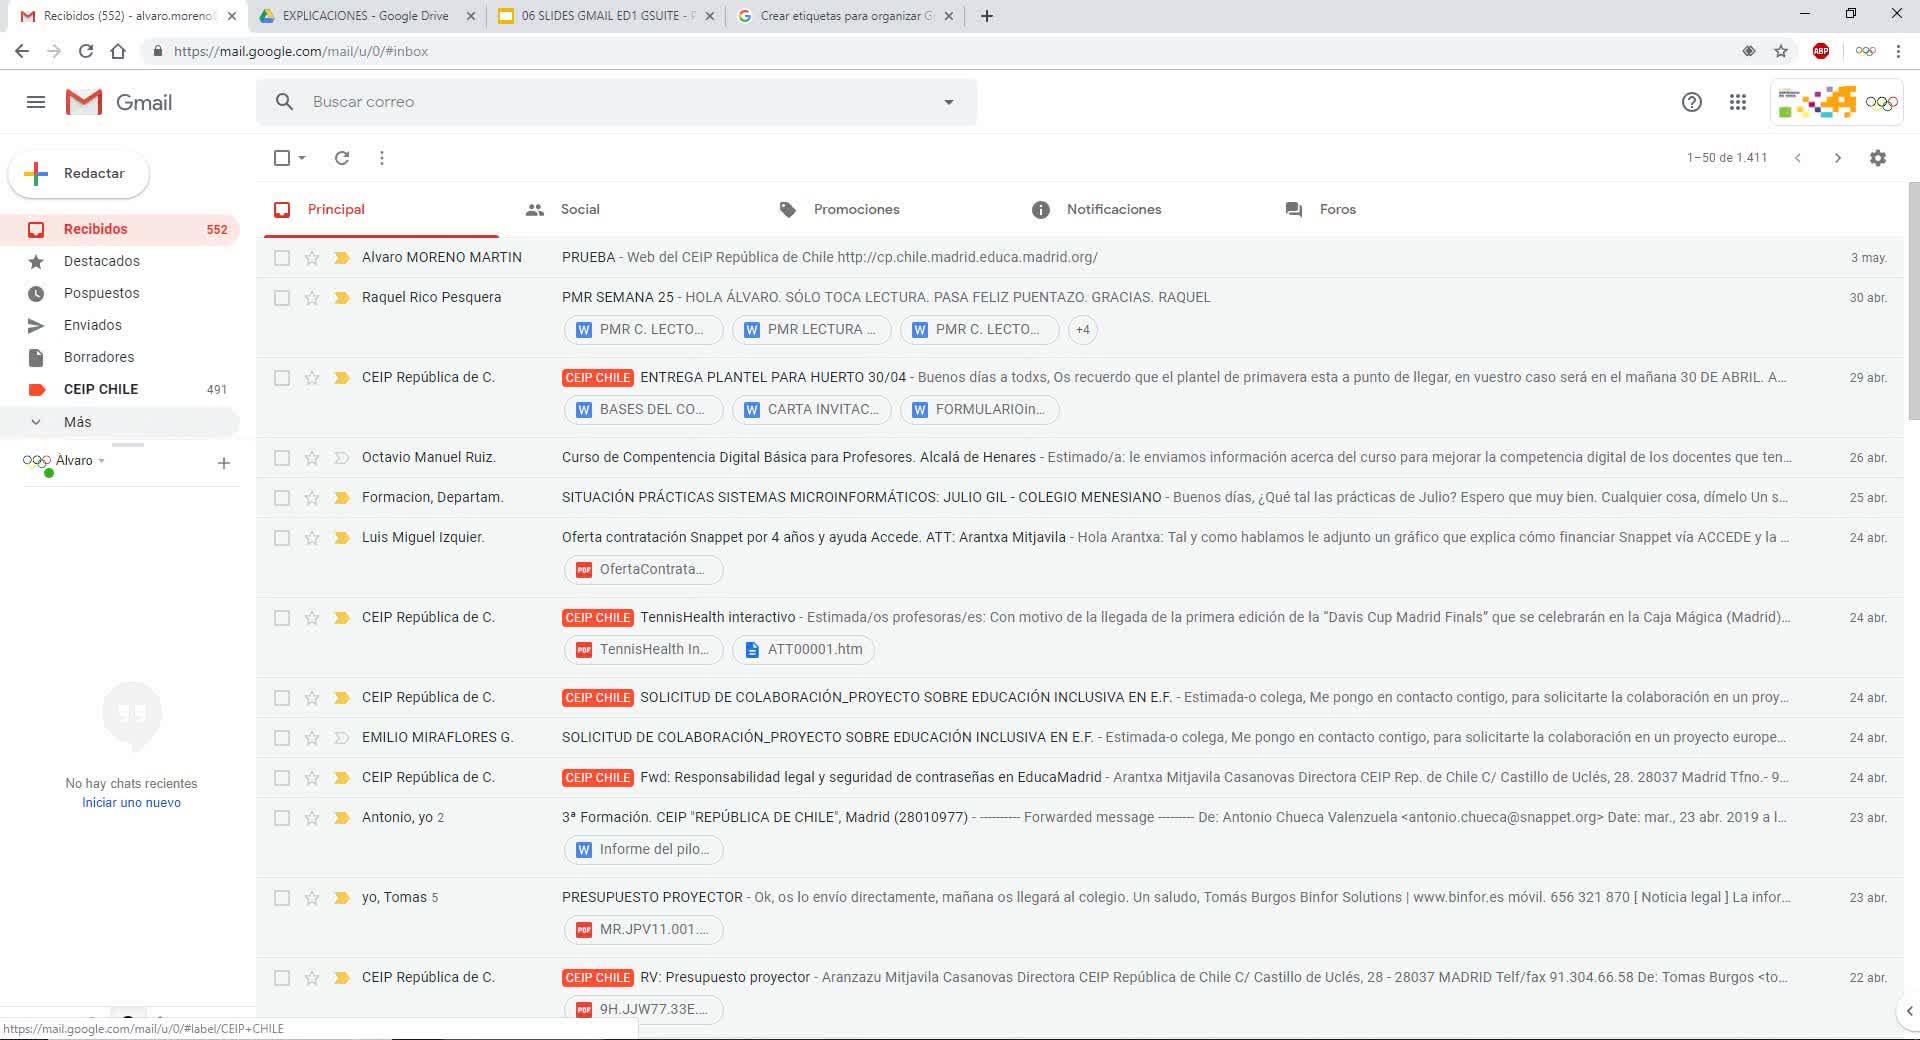The image size is (1920, 1040).
Task: Open OfertaContrata... PDF attachment
Action: [x=643, y=570]
